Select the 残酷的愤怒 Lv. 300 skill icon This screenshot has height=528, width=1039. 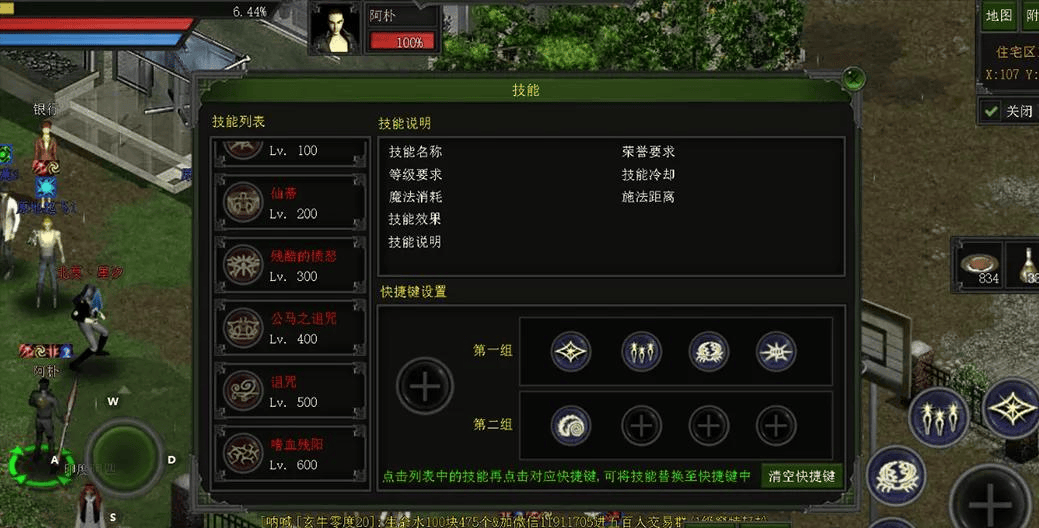tap(243, 265)
